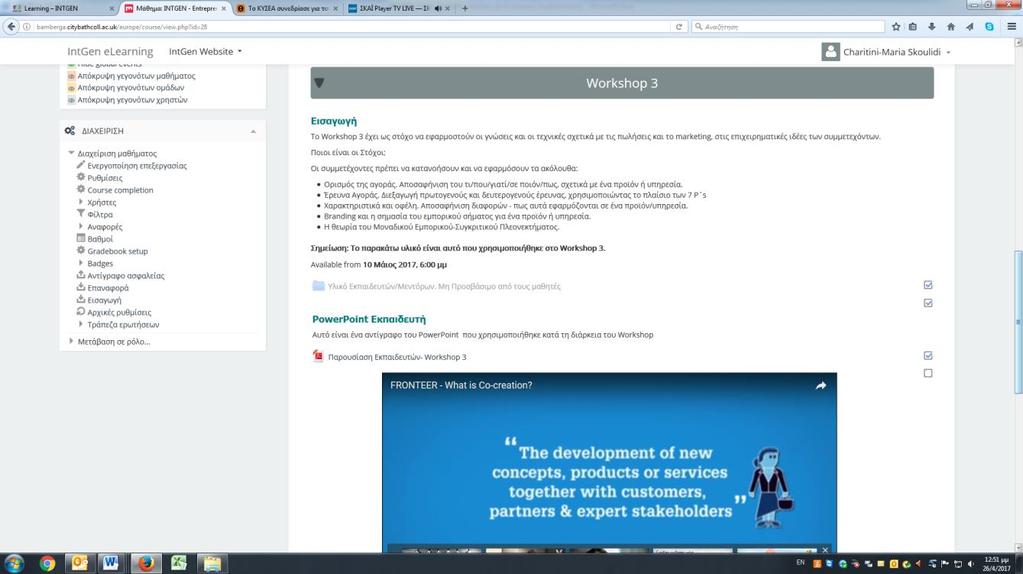Toggle eye icon for Απόκρυψη γεγονότων ομάδων
This screenshot has width=1023, height=574.
click(x=72, y=87)
